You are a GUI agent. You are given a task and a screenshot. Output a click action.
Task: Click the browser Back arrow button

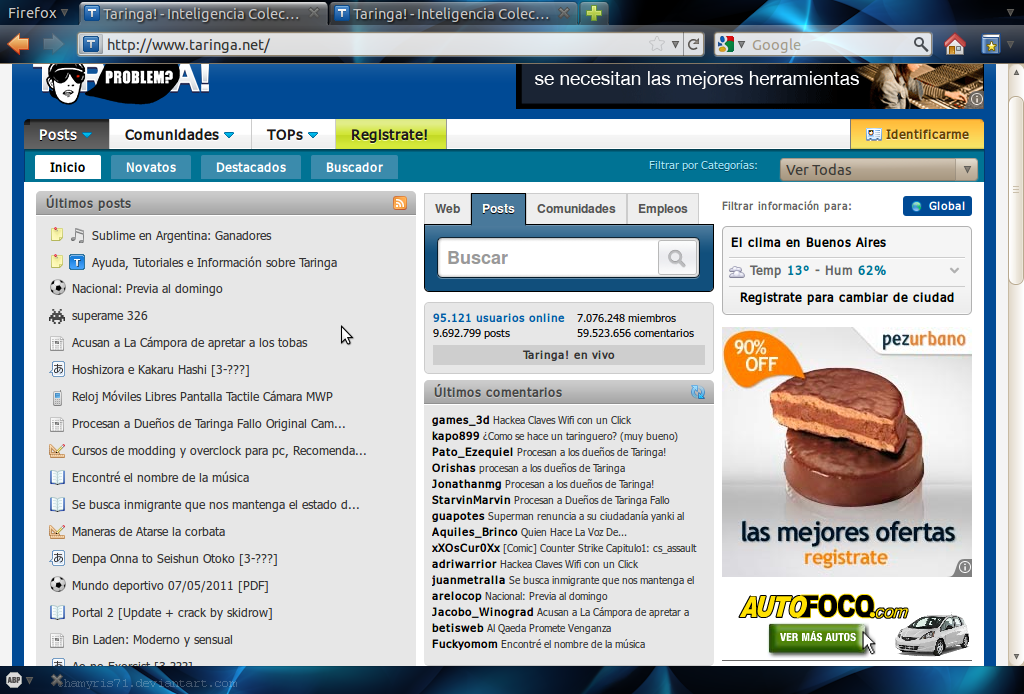point(19,44)
